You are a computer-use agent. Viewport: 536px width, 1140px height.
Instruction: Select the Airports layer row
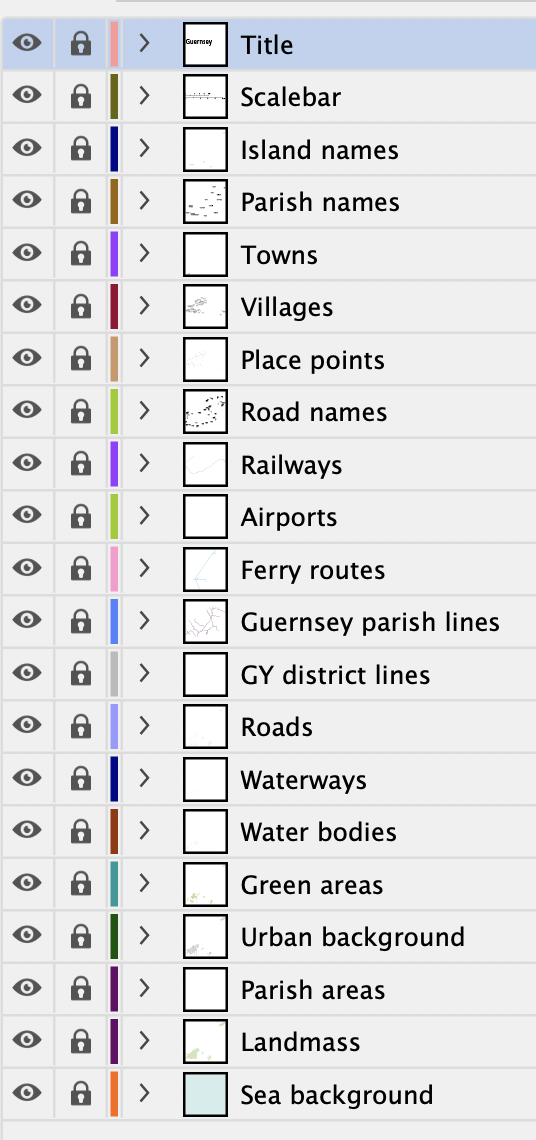tap(269, 517)
